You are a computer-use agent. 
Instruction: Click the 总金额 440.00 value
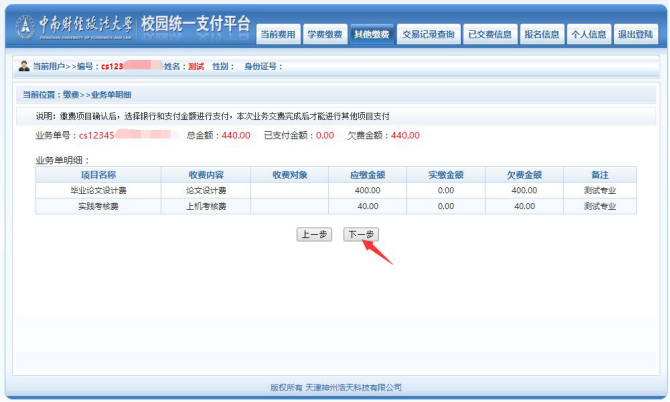[x=236, y=135]
